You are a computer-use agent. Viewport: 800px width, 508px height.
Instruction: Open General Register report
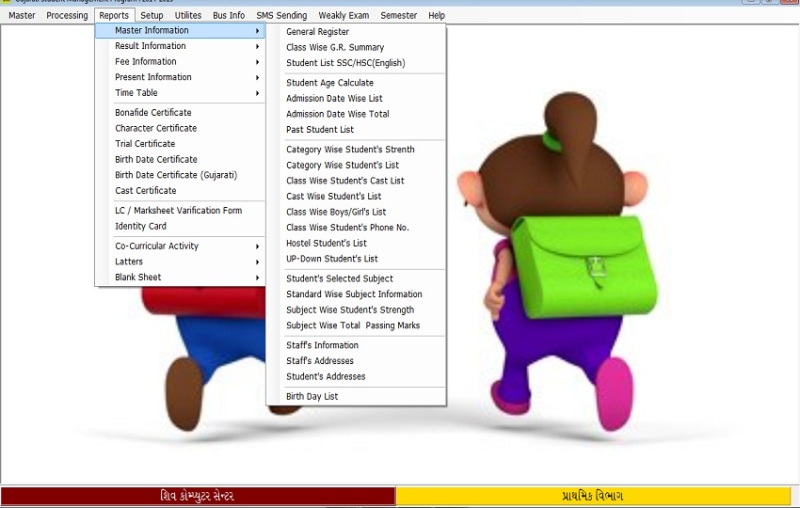tap(317, 32)
